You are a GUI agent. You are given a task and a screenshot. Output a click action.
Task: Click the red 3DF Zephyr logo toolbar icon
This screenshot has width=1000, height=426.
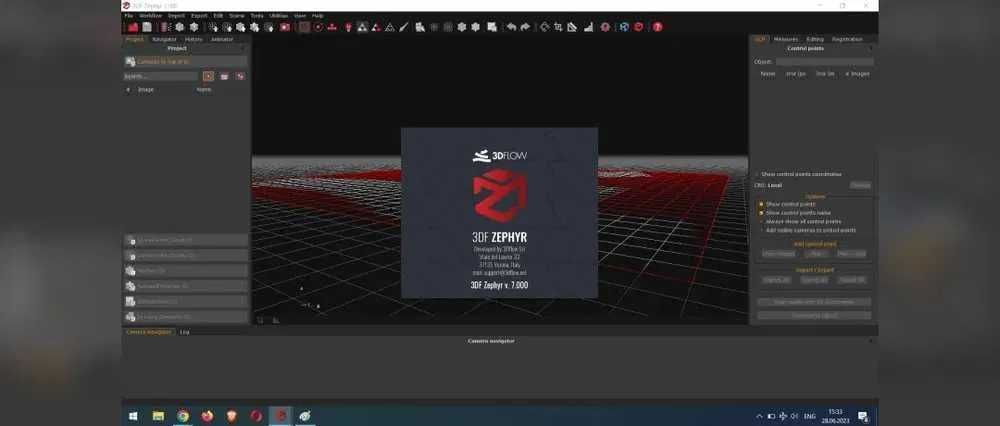tap(638, 27)
